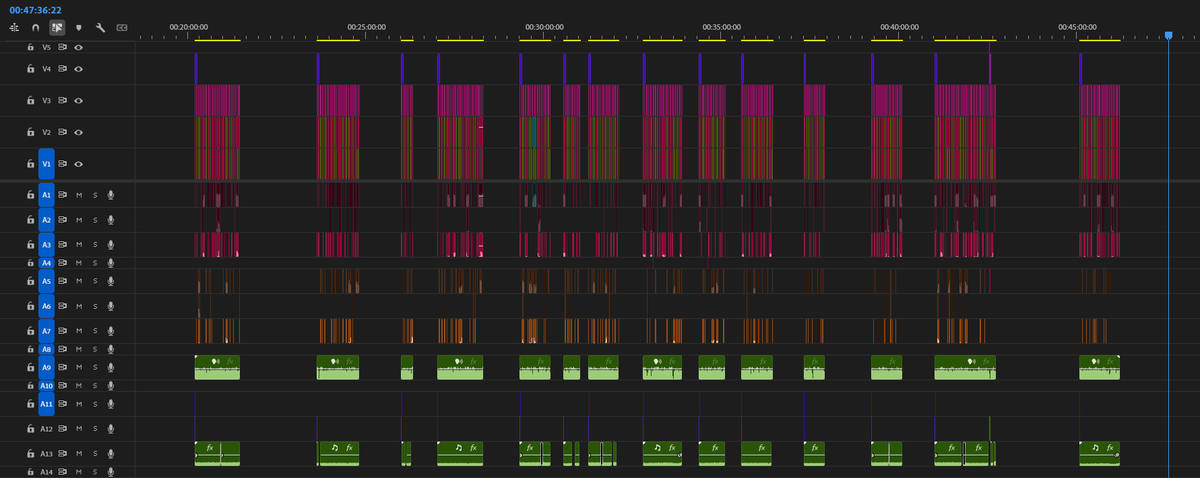The image size is (1200, 478).
Task: Enable A12 track targeting
Action: (x=46, y=428)
